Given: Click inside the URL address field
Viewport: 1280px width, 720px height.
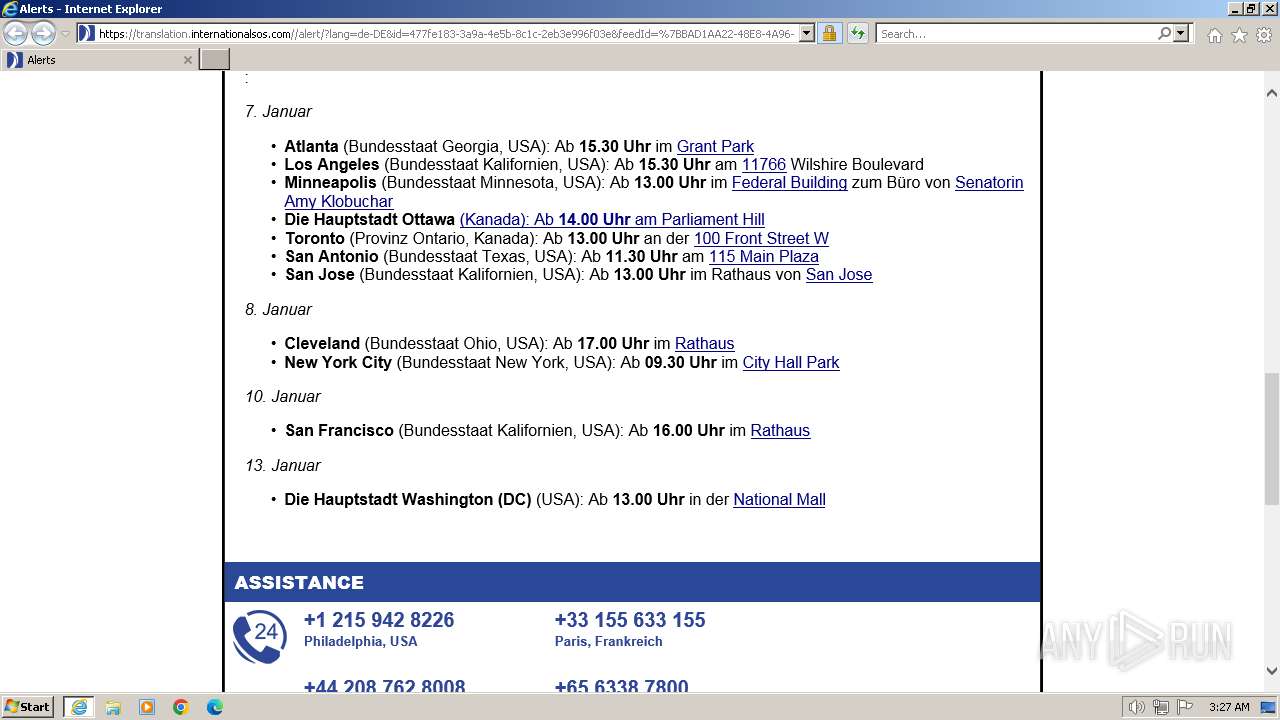Looking at the screenshot, I should coord(447,33).
